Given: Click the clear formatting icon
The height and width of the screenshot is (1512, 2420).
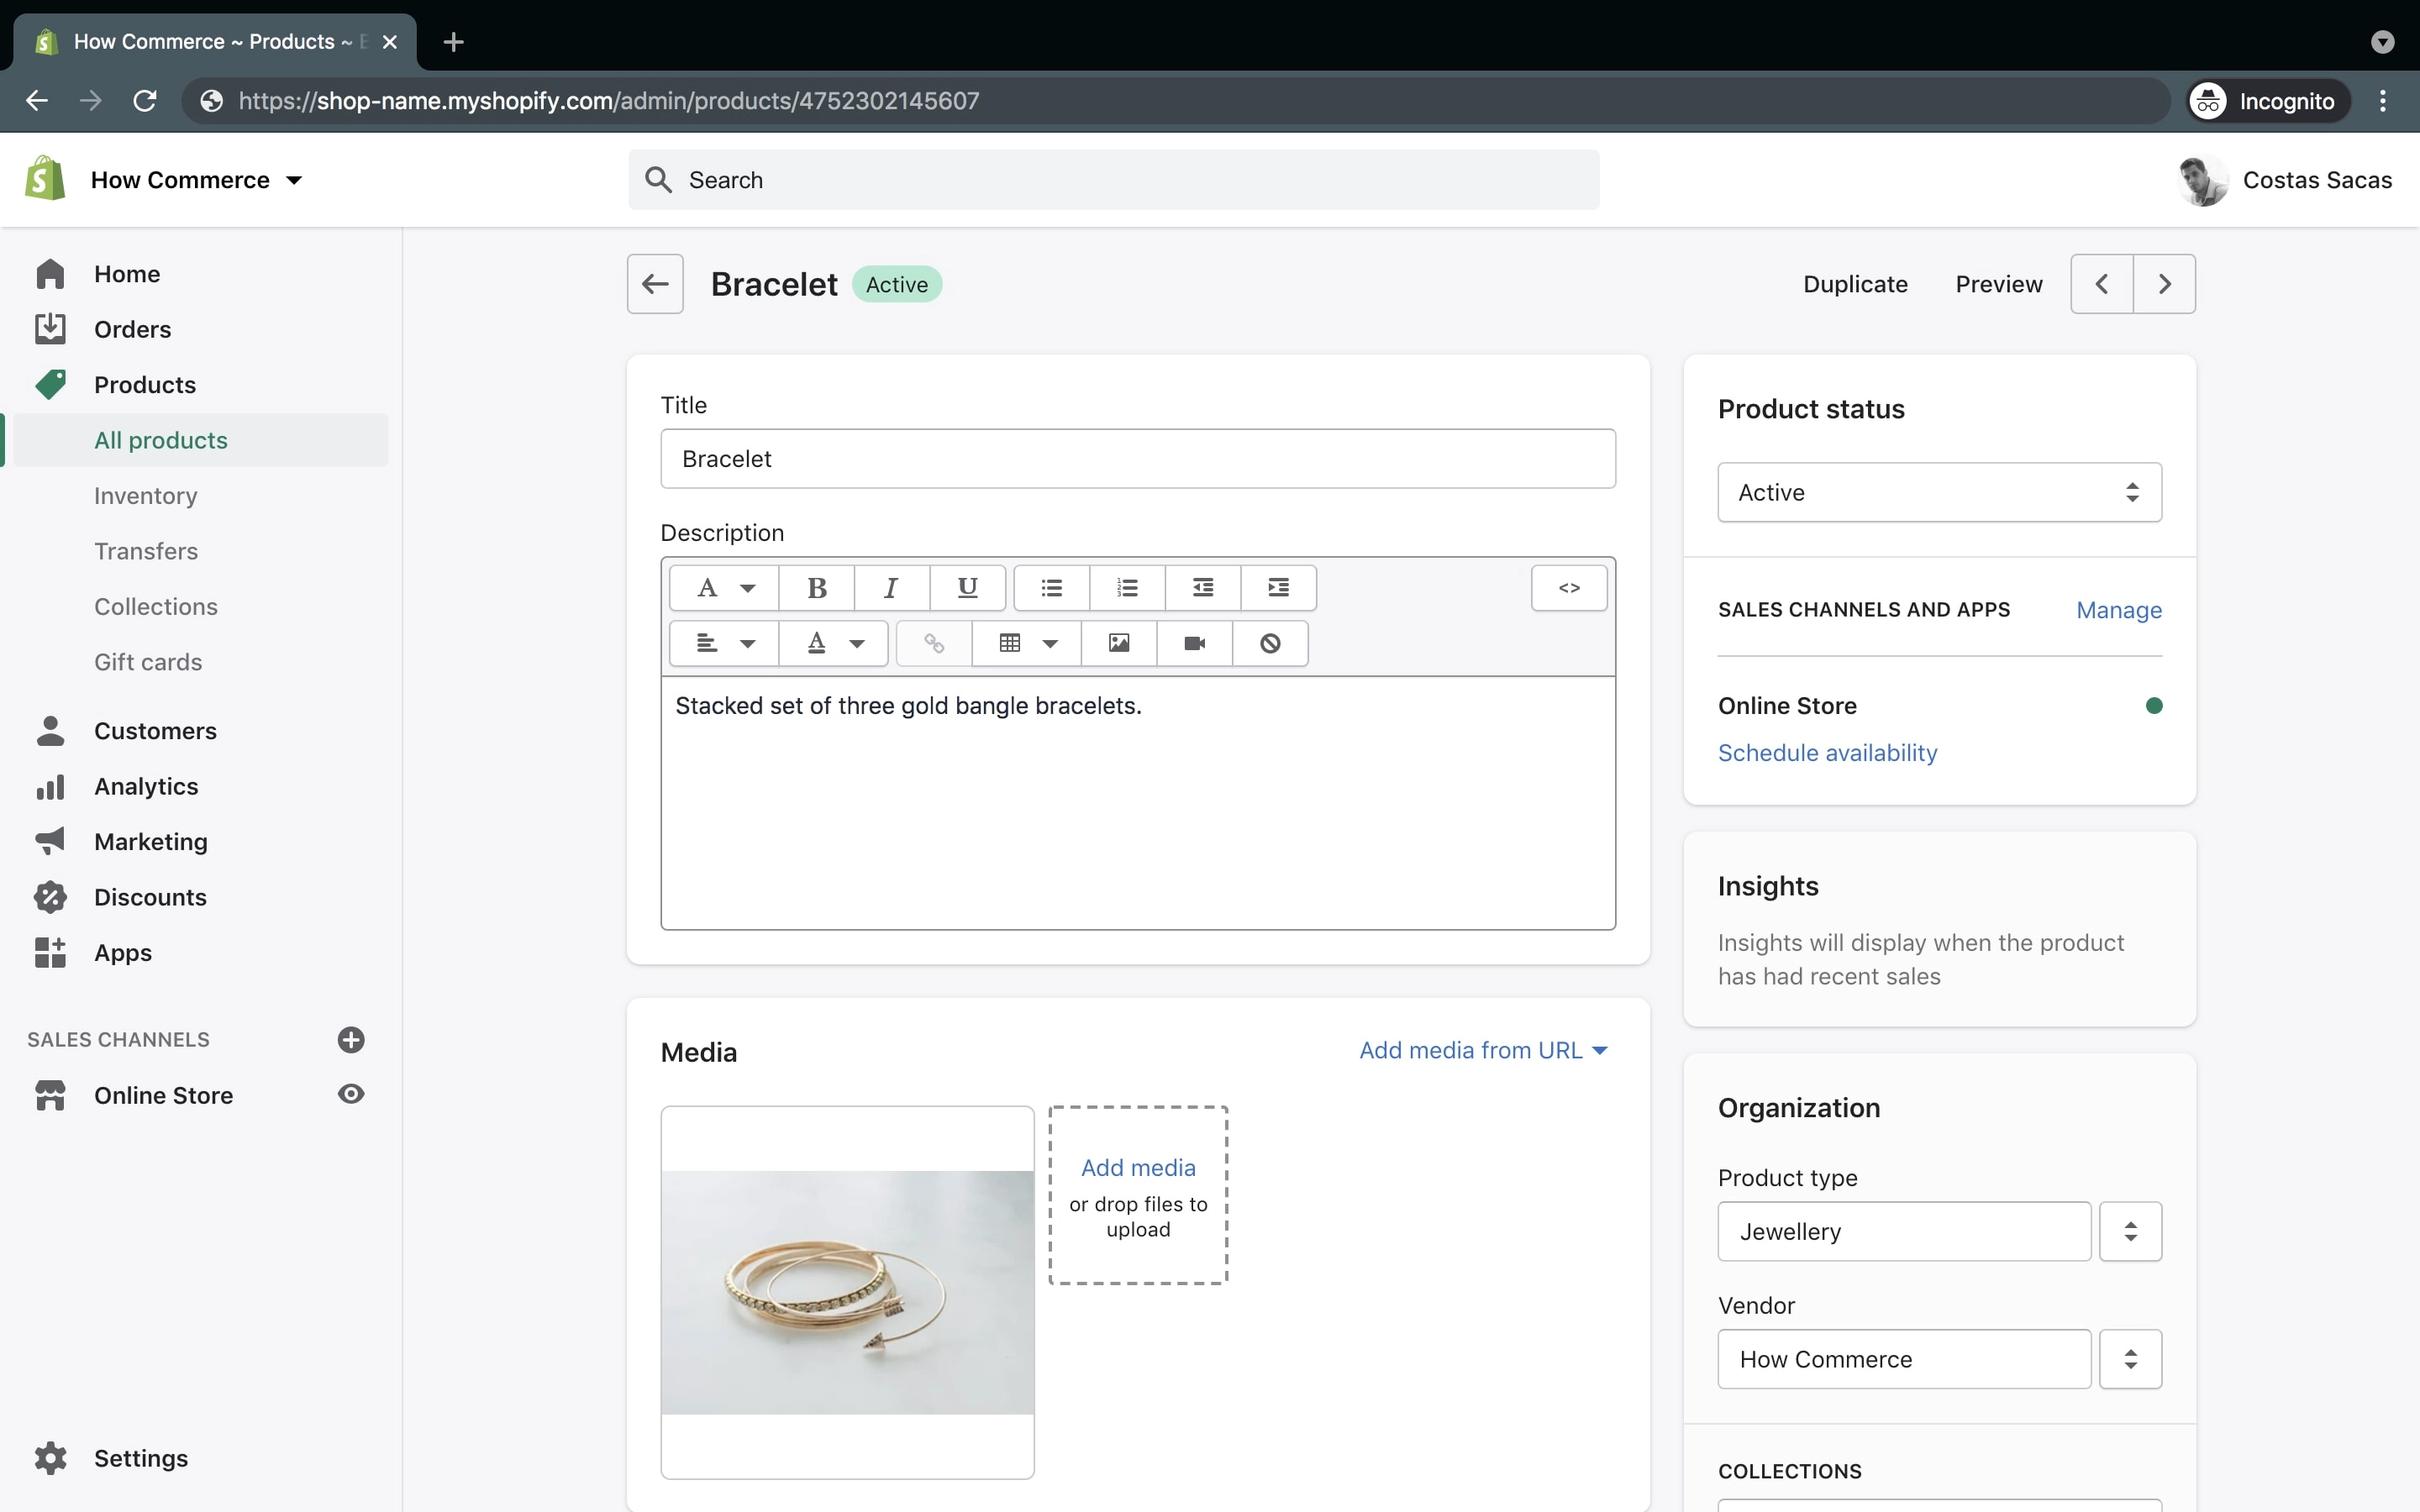Looking at the screenshot, I should coord(1270,643).
